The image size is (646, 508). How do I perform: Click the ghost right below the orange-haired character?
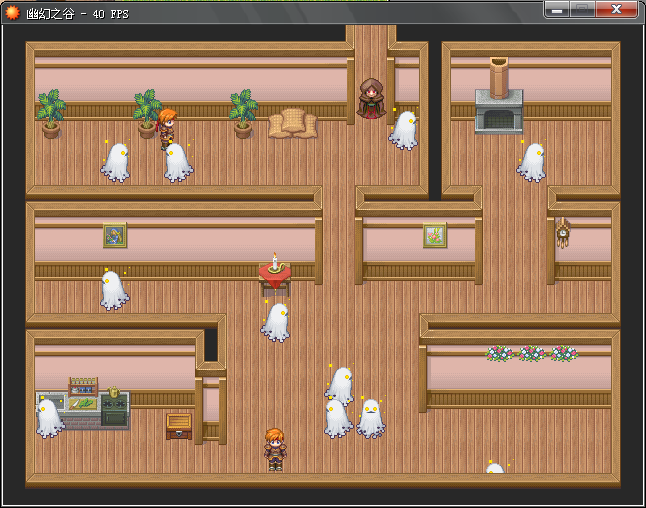pos(178,162)
